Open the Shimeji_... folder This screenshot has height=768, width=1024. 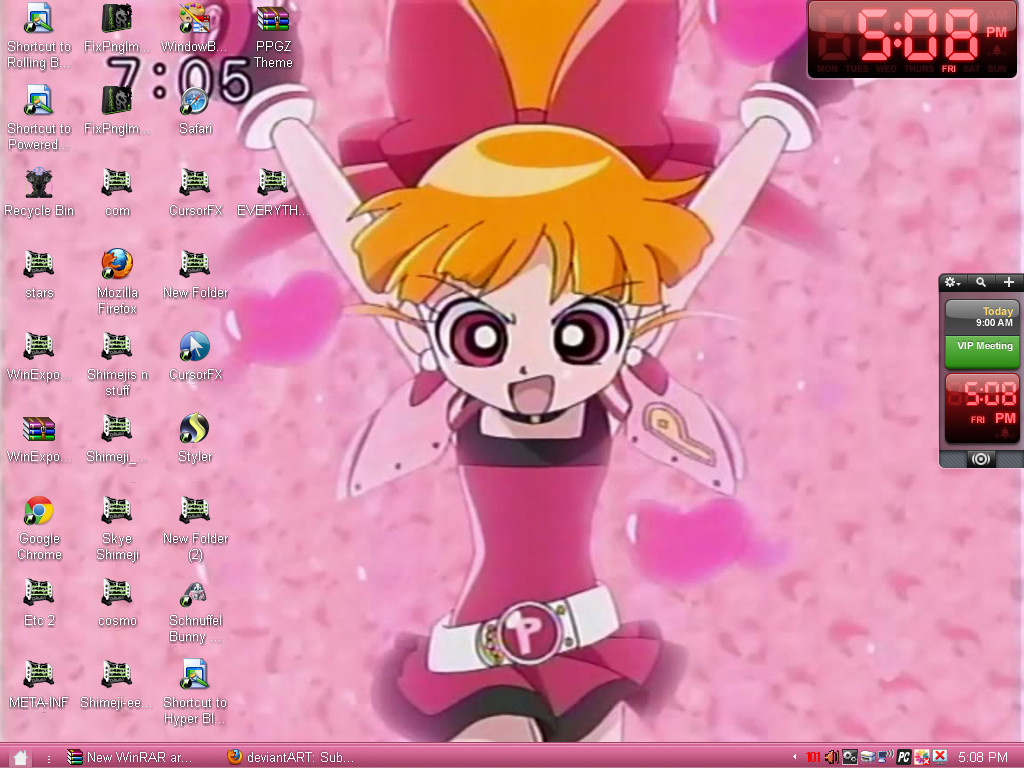117,439
